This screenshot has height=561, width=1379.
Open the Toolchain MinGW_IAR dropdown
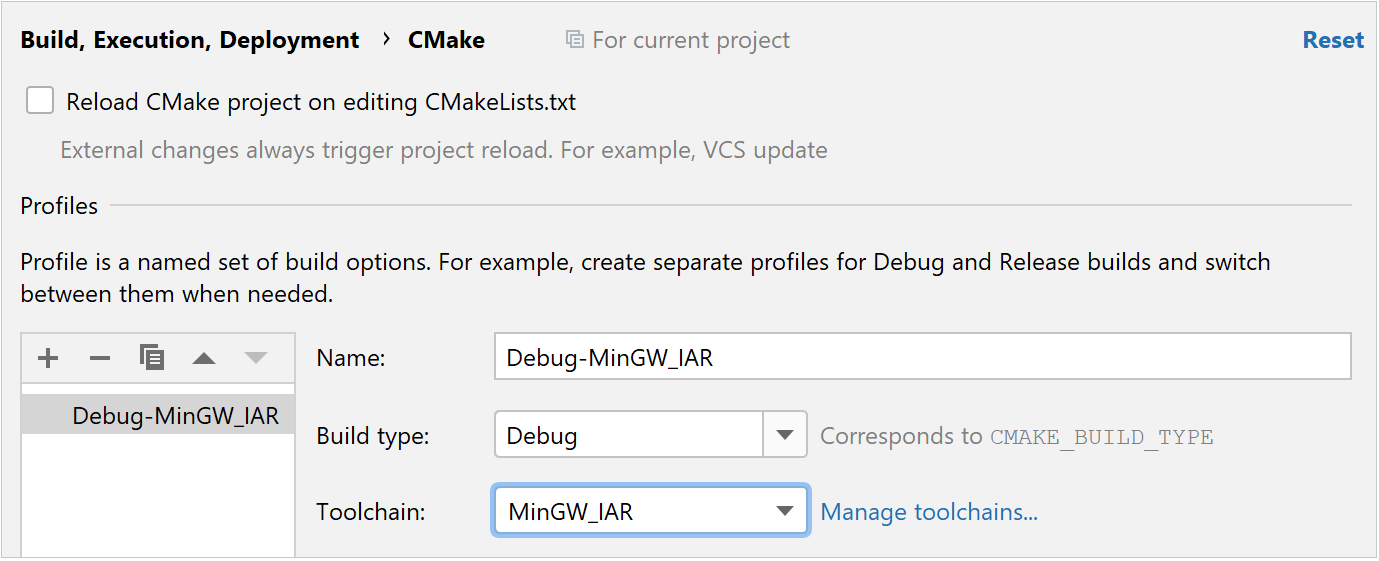[650, 512]
